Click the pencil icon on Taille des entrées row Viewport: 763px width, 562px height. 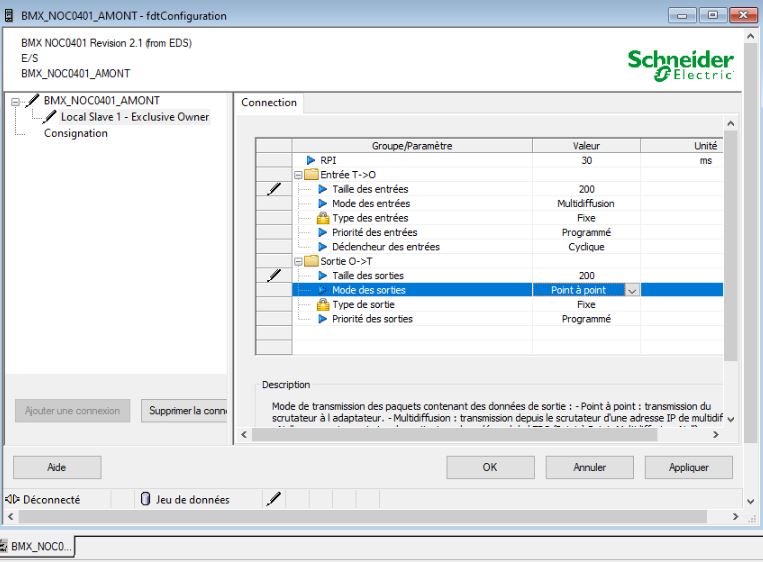273,189
